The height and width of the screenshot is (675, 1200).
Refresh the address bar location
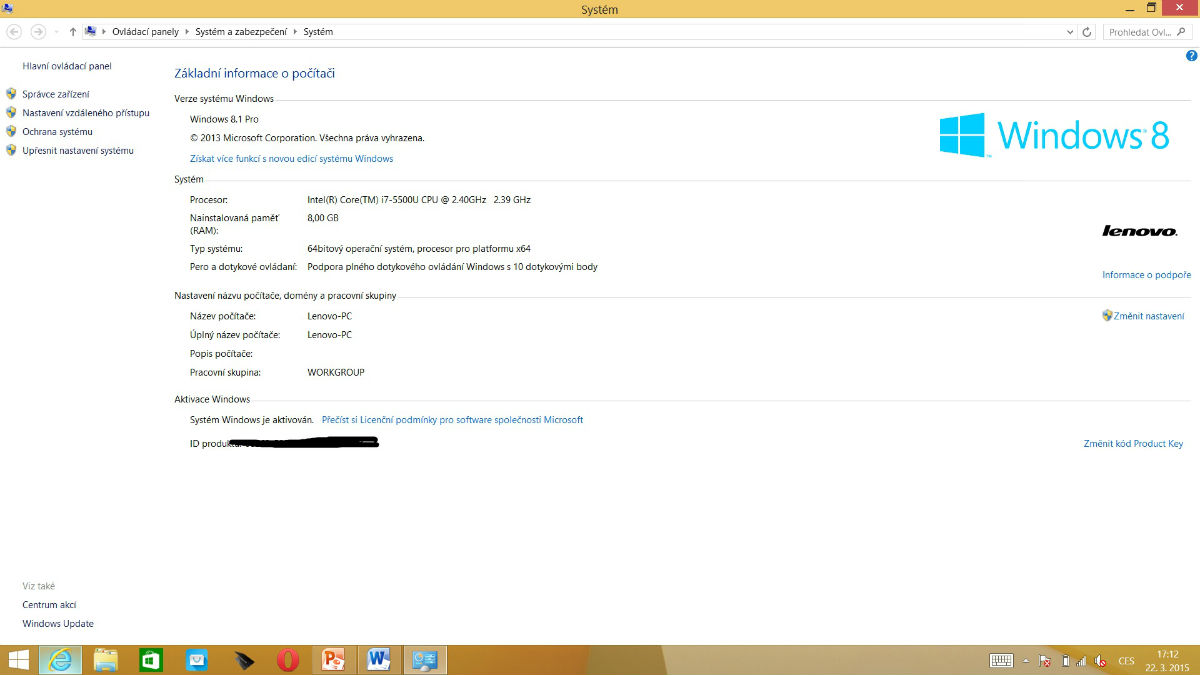pos(1088,32)
